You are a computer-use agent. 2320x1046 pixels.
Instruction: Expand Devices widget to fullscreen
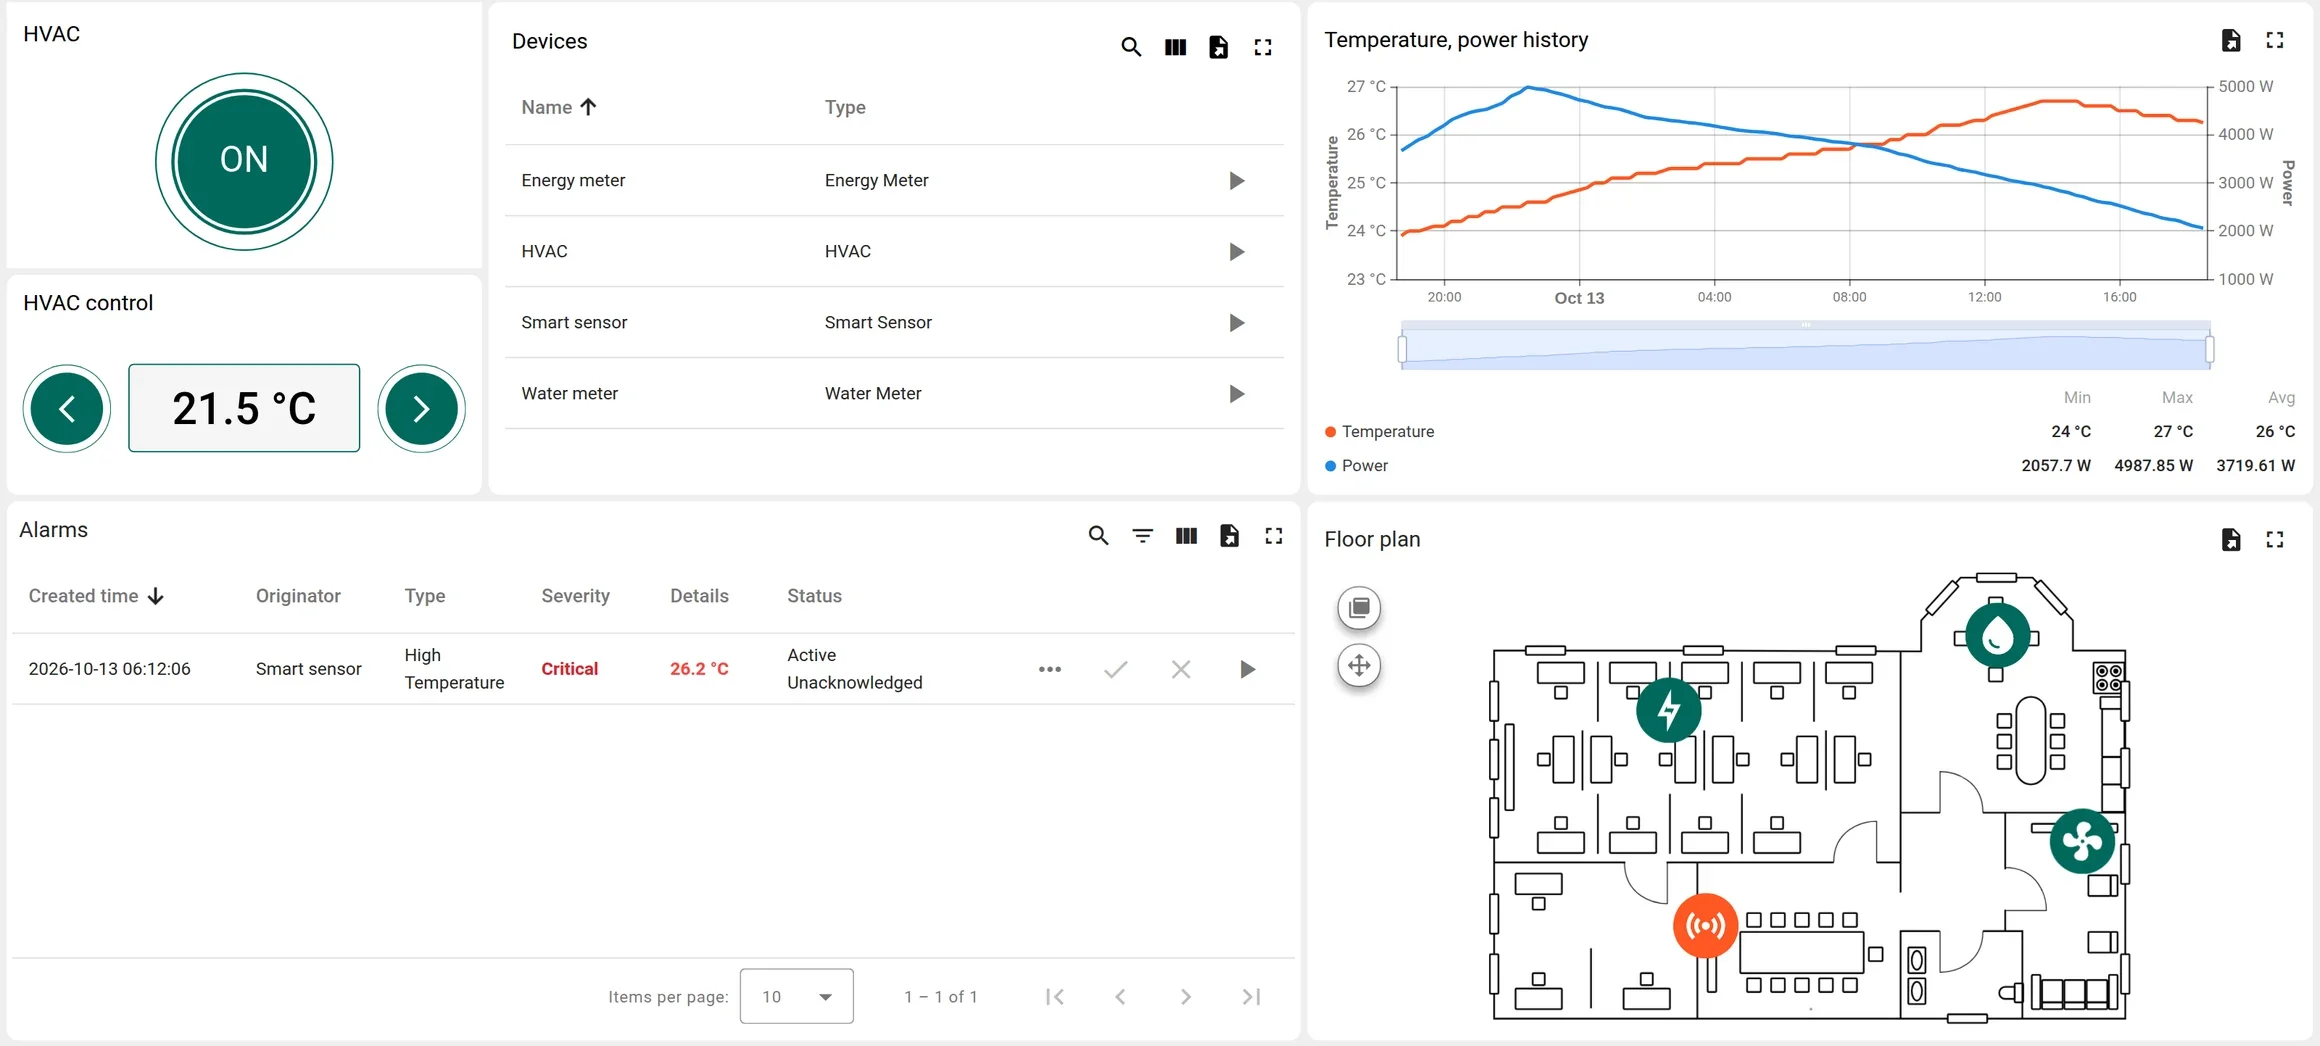click(x=1263, y=47)
